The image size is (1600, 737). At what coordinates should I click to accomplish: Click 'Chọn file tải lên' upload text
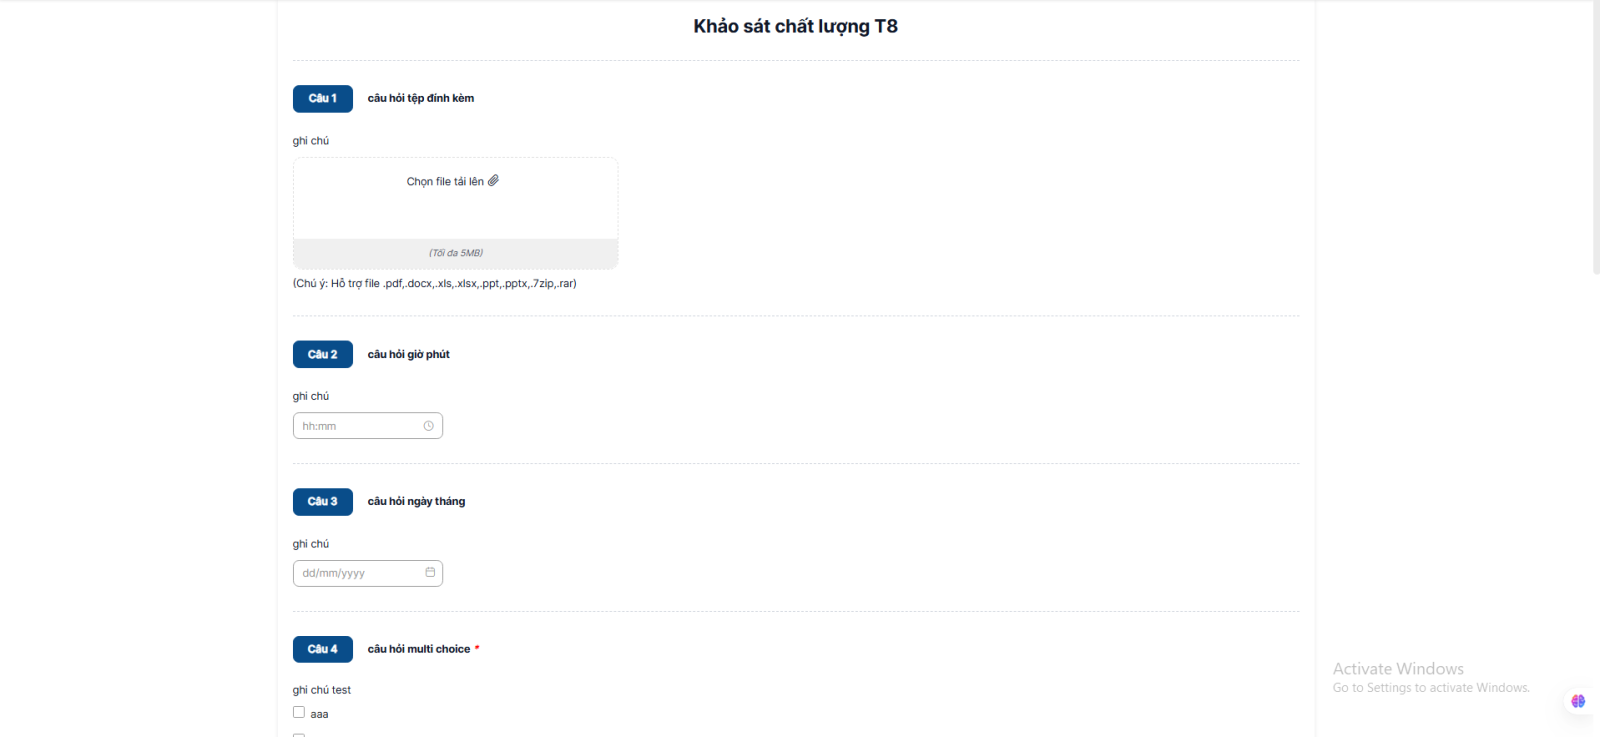pos(444,182)
